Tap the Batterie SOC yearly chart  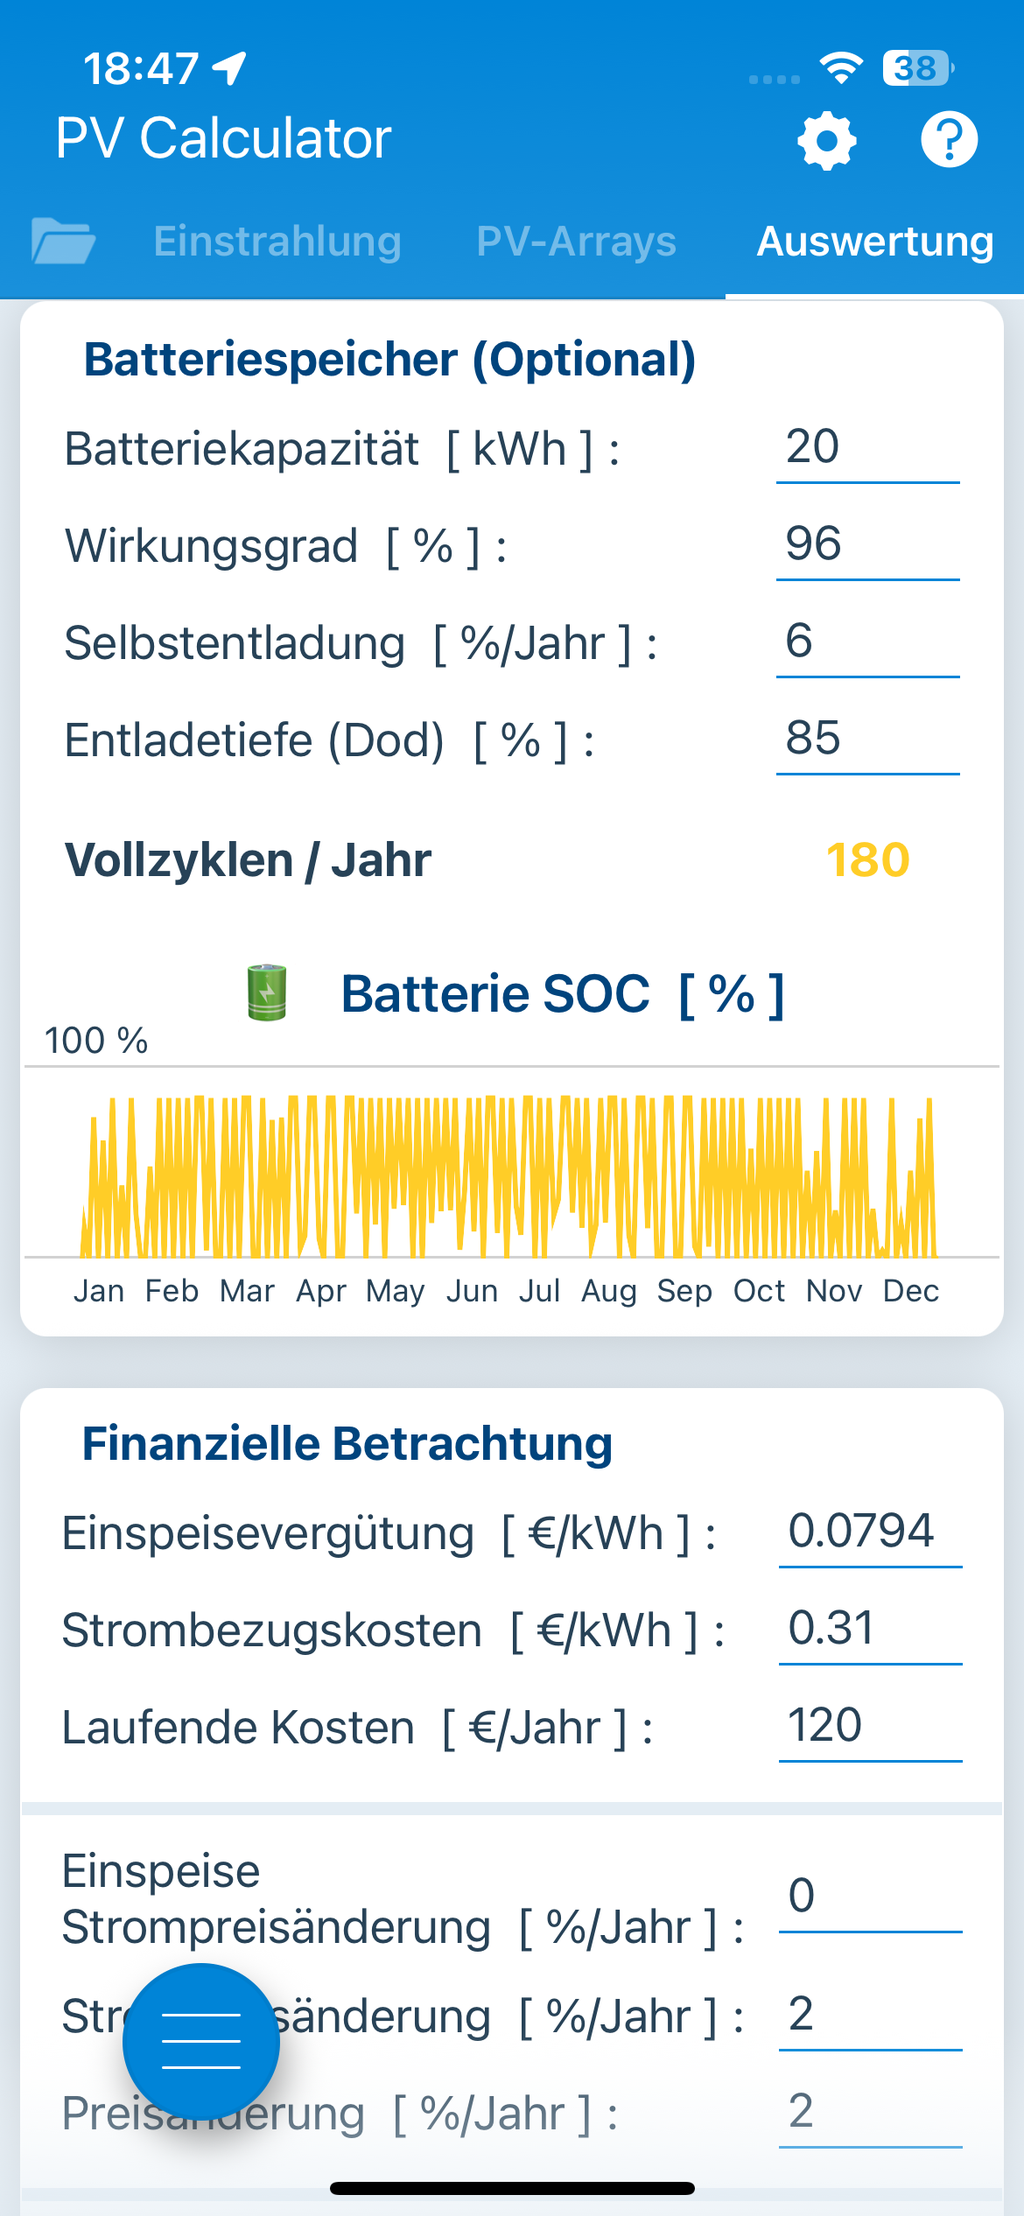pos(510,1175)
